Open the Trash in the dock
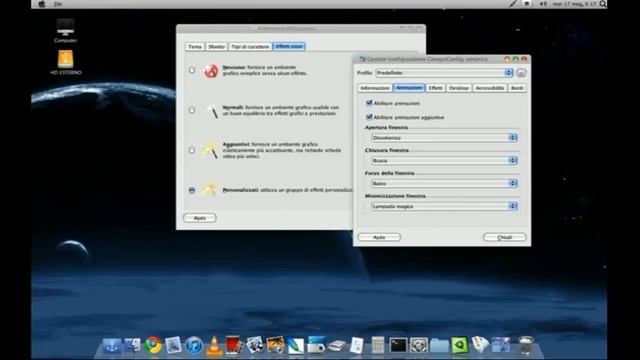Image resolution: width=640 pixels, height=360 pixels. coord(526,345)
